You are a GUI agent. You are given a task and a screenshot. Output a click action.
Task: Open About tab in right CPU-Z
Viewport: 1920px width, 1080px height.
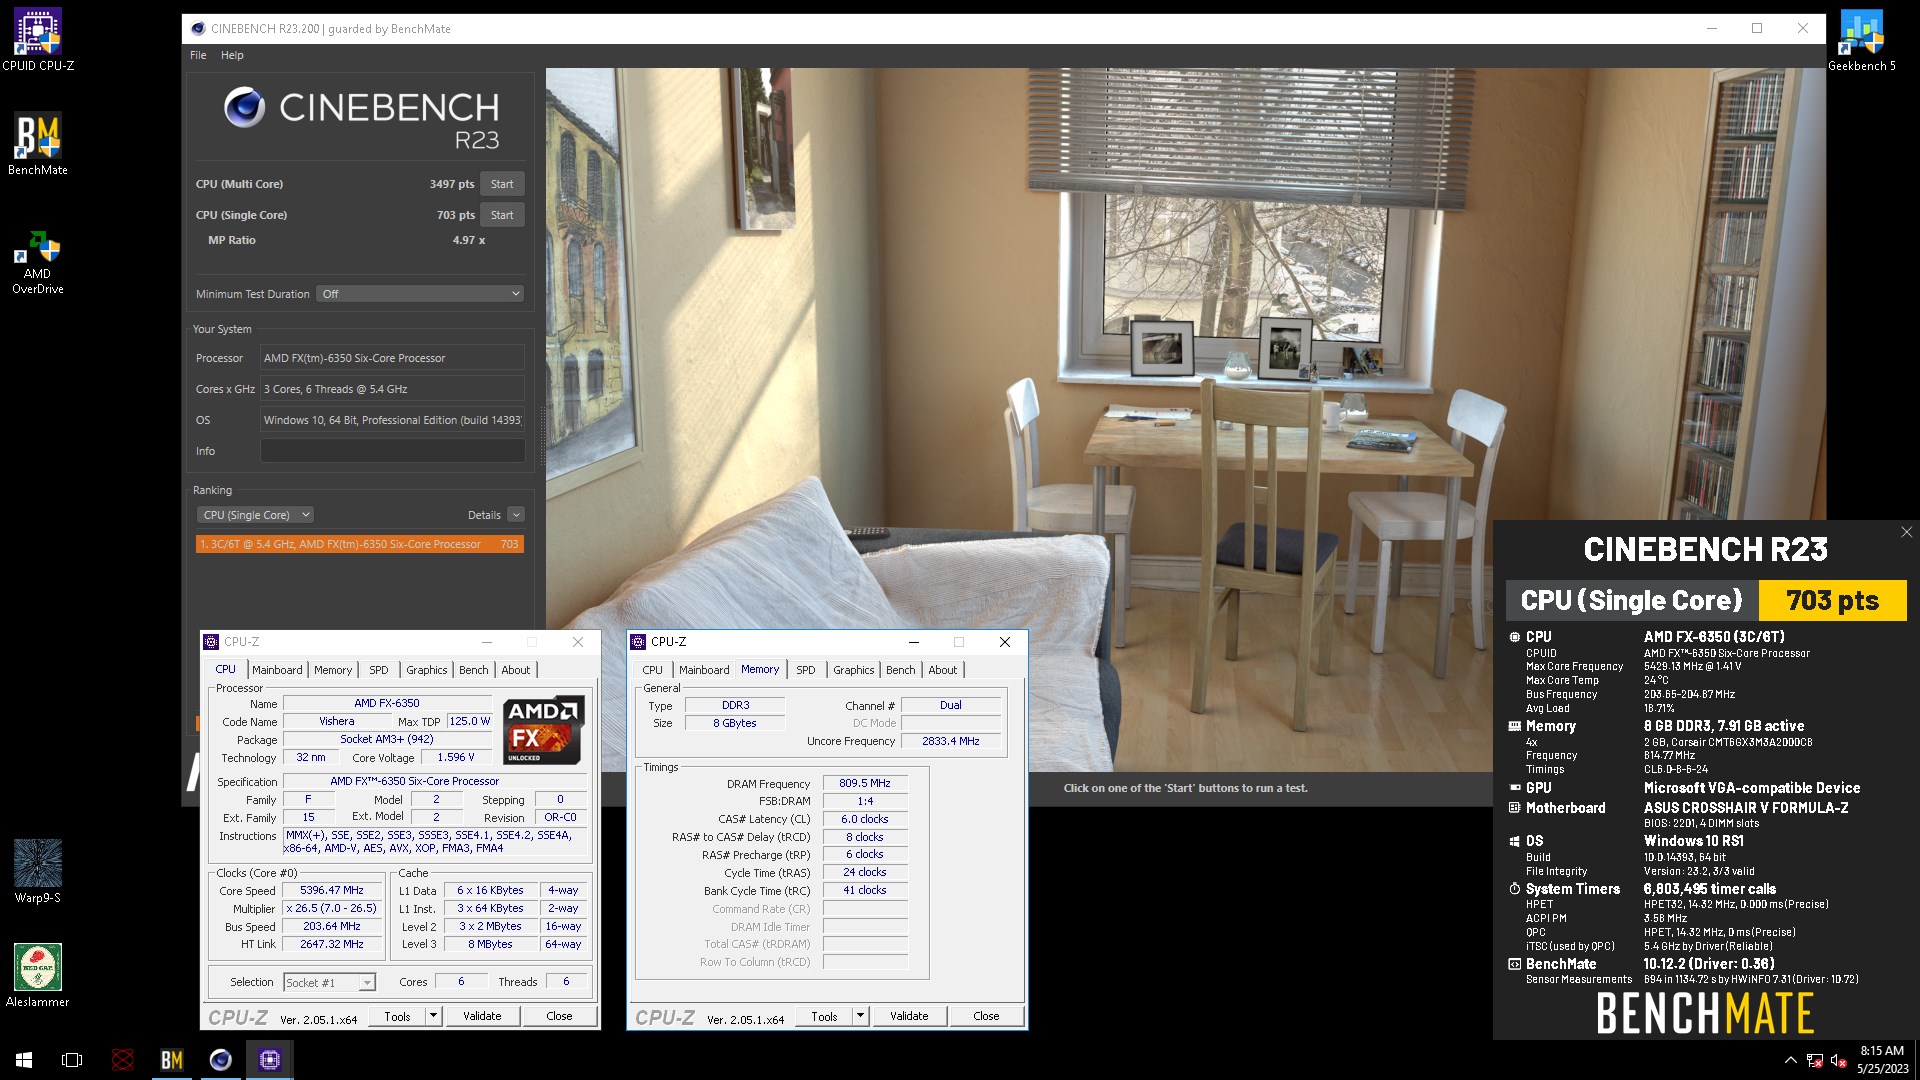click(943, 670)
